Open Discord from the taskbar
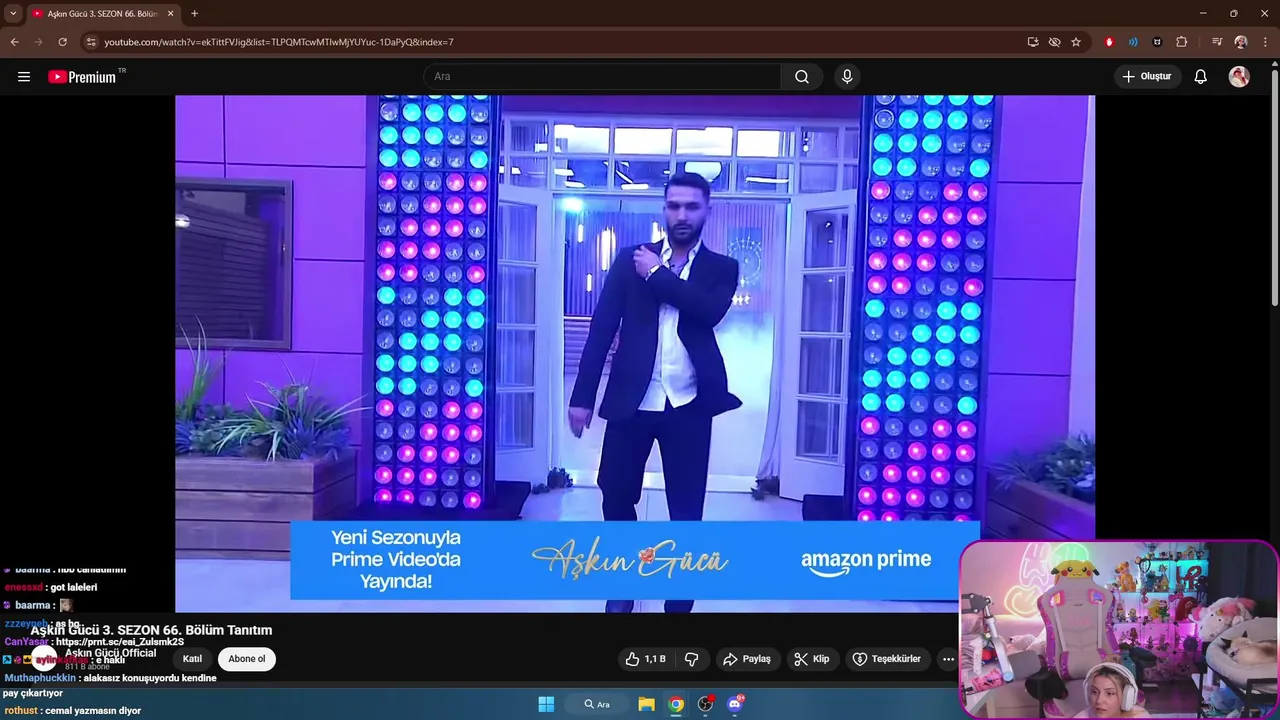This screenshot has width=1280, height=720. (736, 704)
